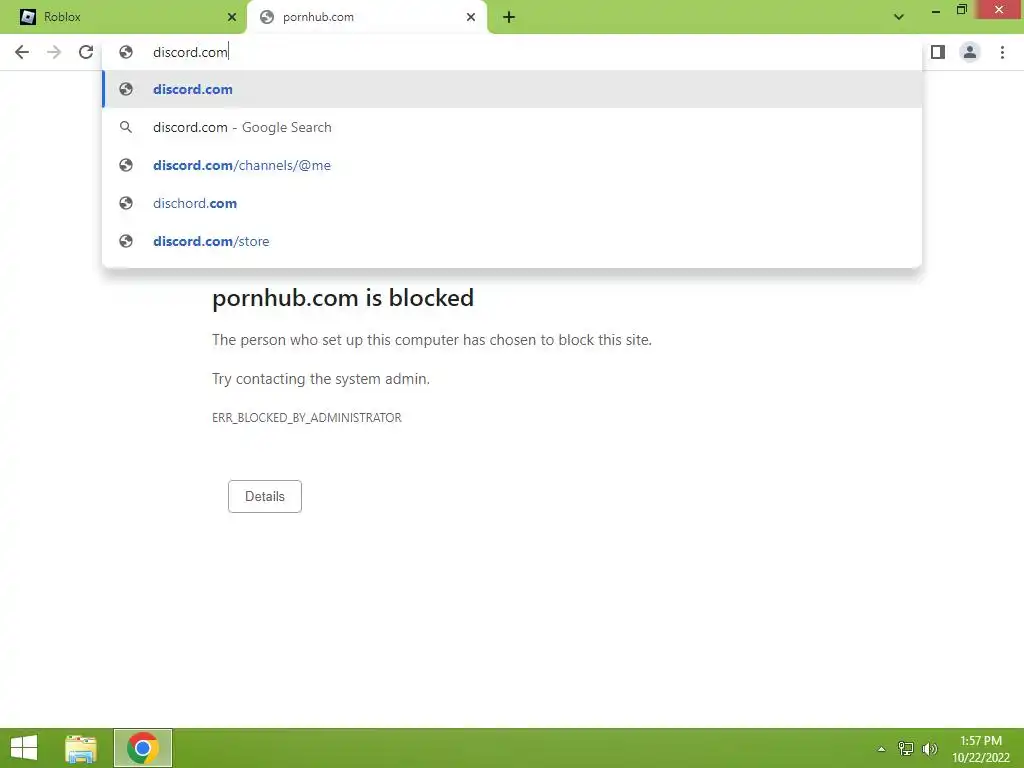Select the discord.com Google Search suggestion
The height and width of the screenshot is (768, 1024).
(512, 127)
